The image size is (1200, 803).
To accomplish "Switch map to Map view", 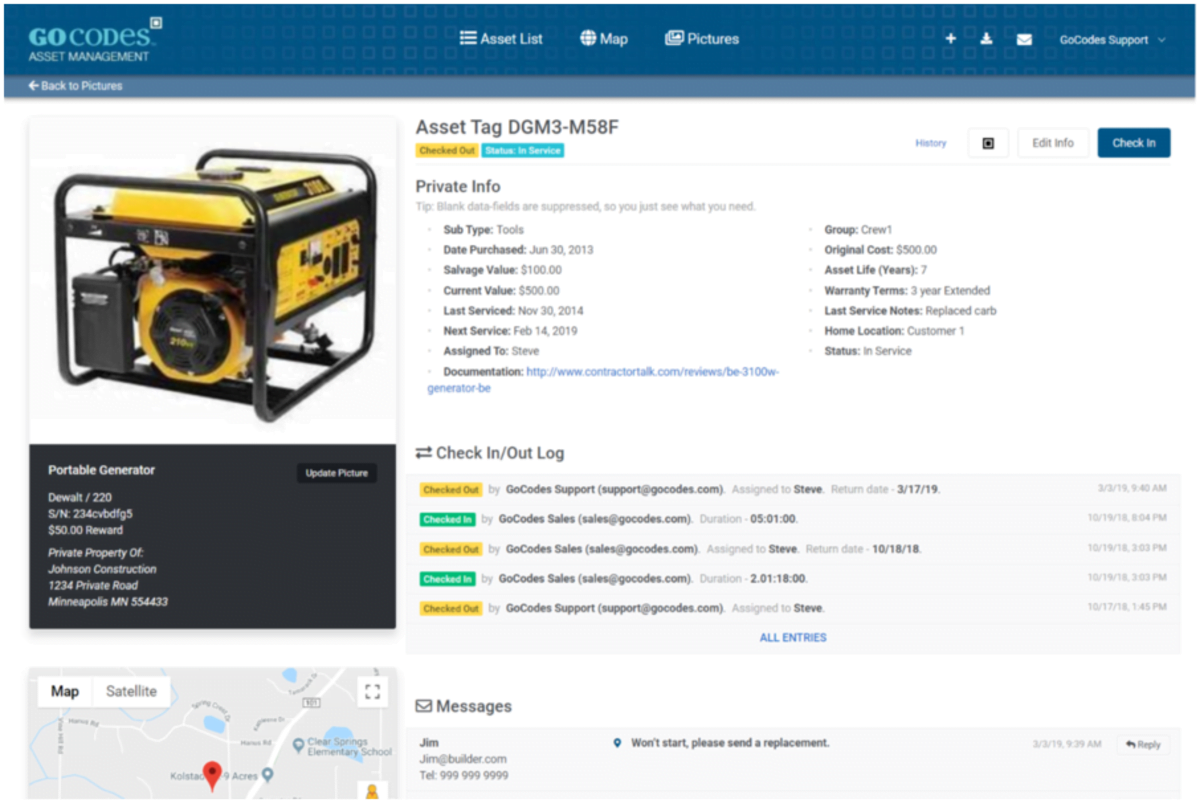I will coord(65,691).
